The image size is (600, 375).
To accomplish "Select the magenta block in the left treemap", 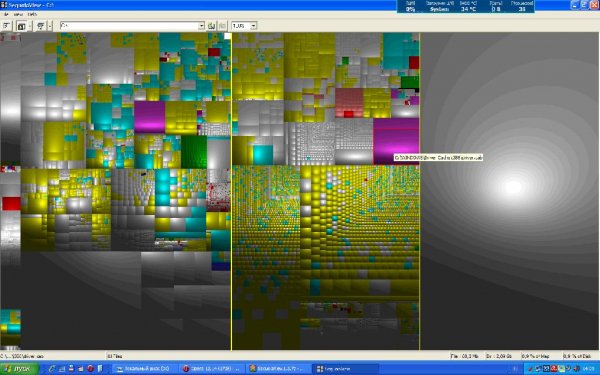I will 150,117.
